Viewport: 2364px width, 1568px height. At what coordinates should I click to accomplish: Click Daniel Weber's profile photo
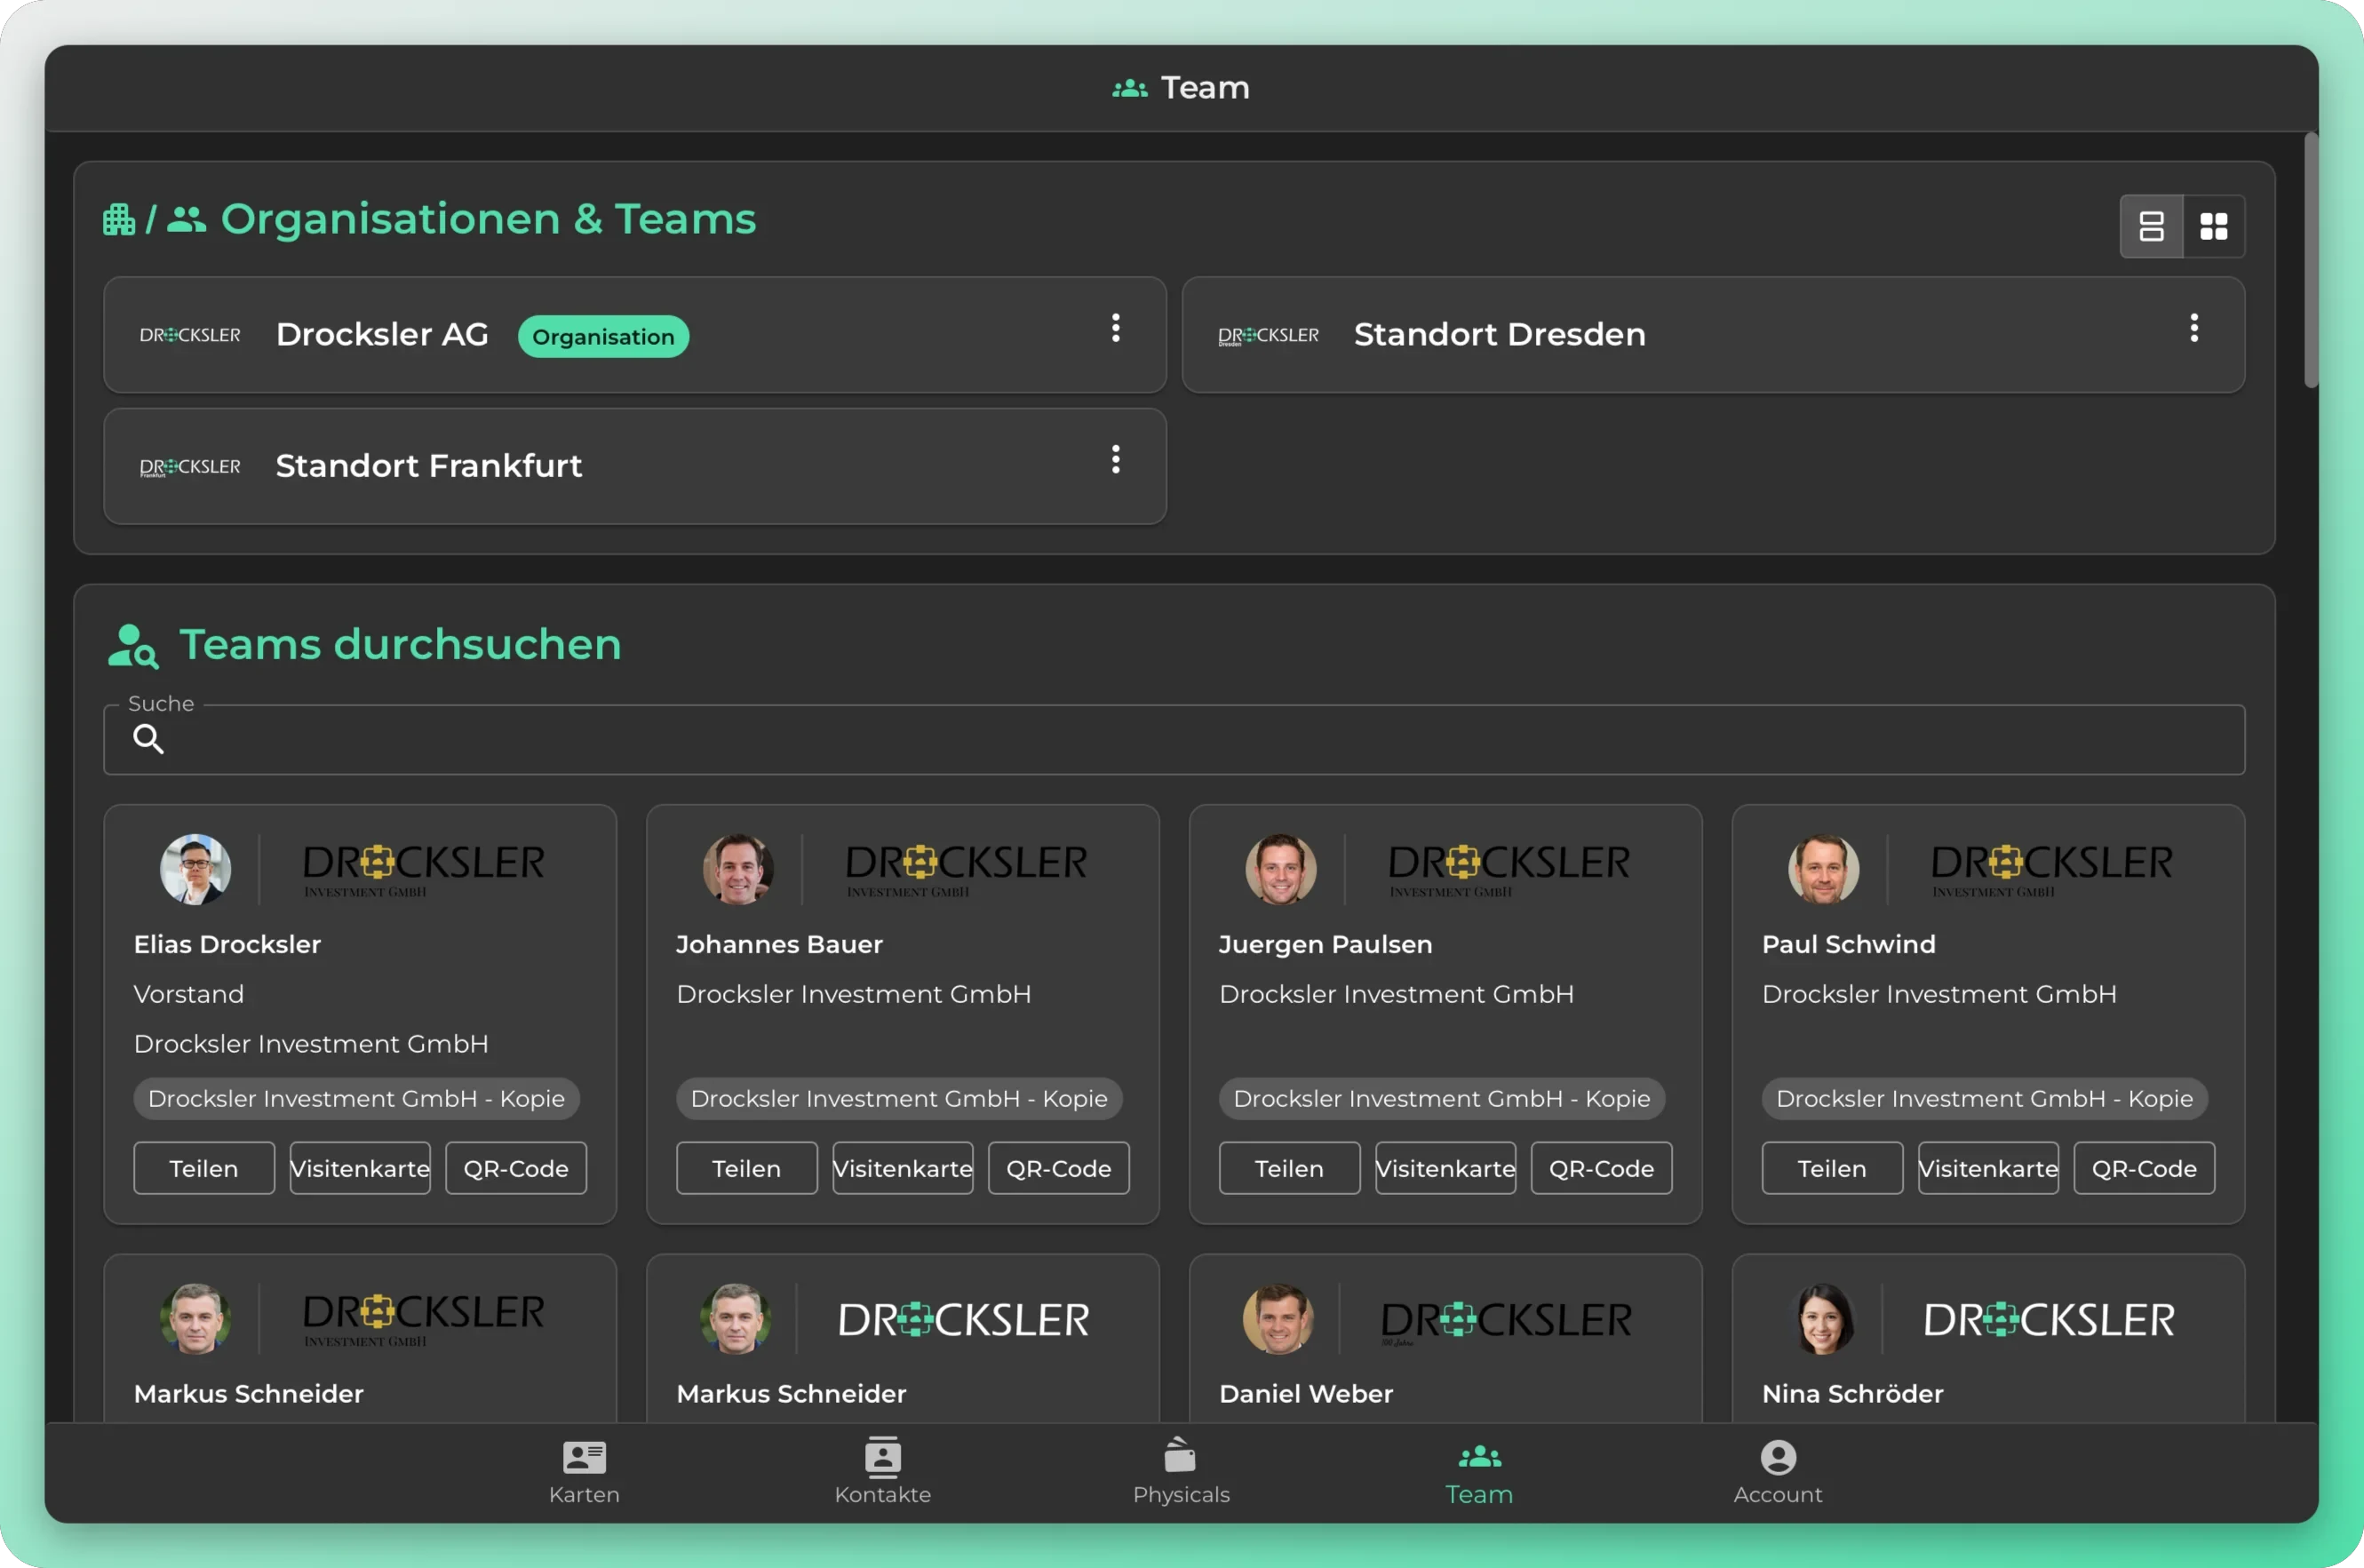1278,1319
